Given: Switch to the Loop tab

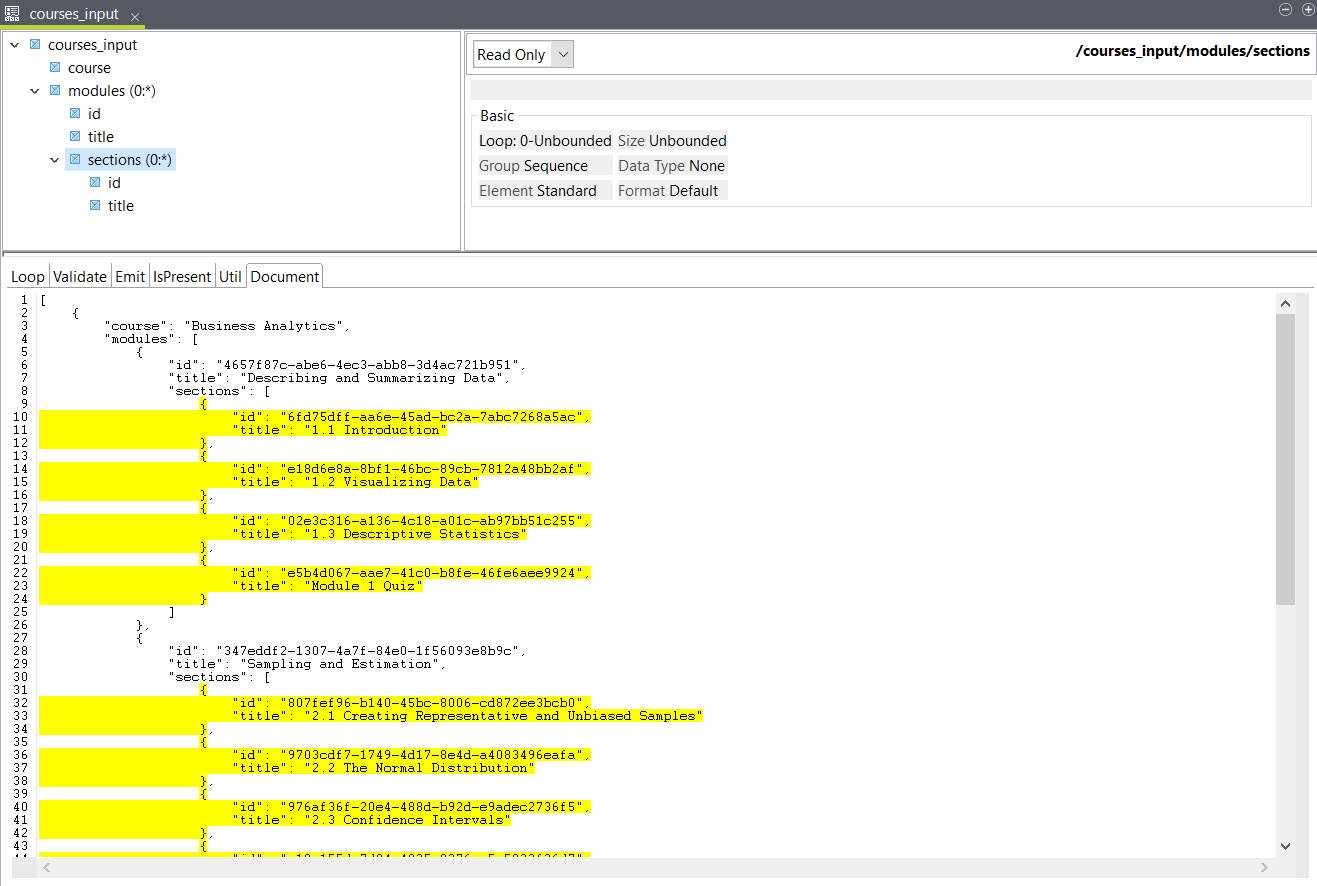Looking at the screenshot, I should click(x=28, y=277).
